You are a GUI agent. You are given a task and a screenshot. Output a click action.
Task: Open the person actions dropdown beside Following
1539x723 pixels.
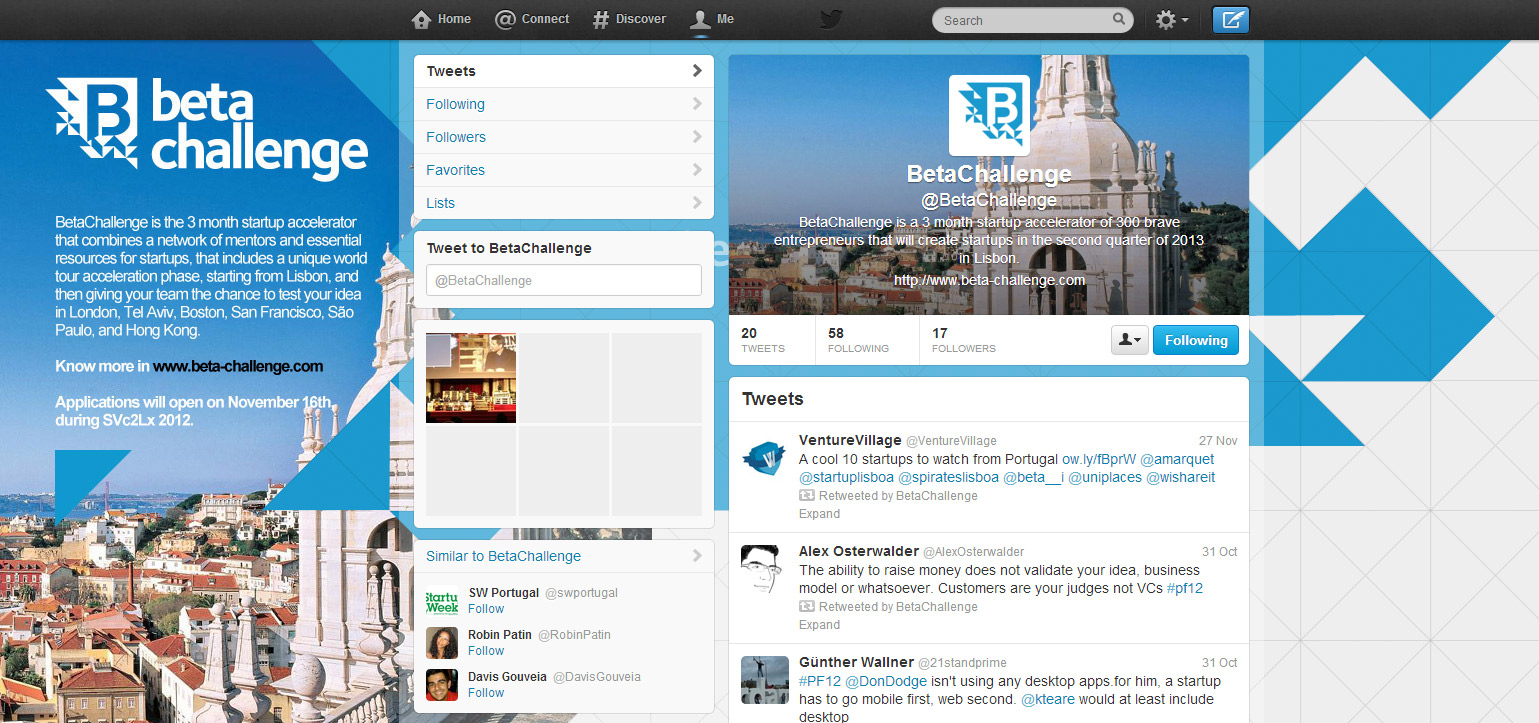click(1129, 339)
